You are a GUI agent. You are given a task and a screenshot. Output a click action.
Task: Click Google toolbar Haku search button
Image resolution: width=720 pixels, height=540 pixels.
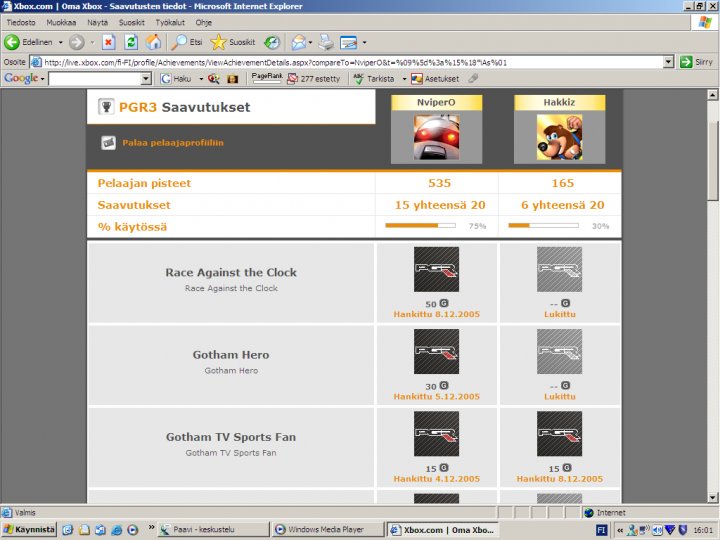tap(176, 79)
